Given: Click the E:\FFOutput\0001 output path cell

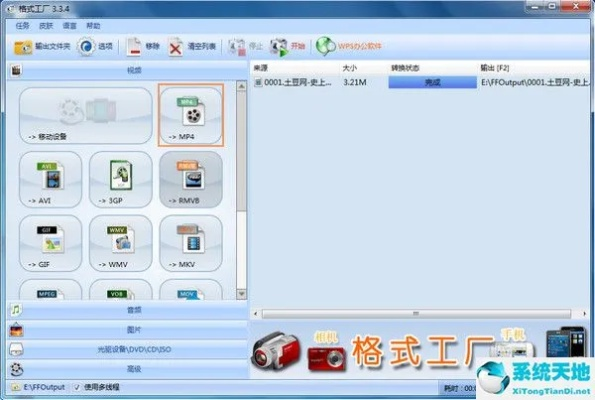Looking at the screenshot, I should [x=535, y=82].
